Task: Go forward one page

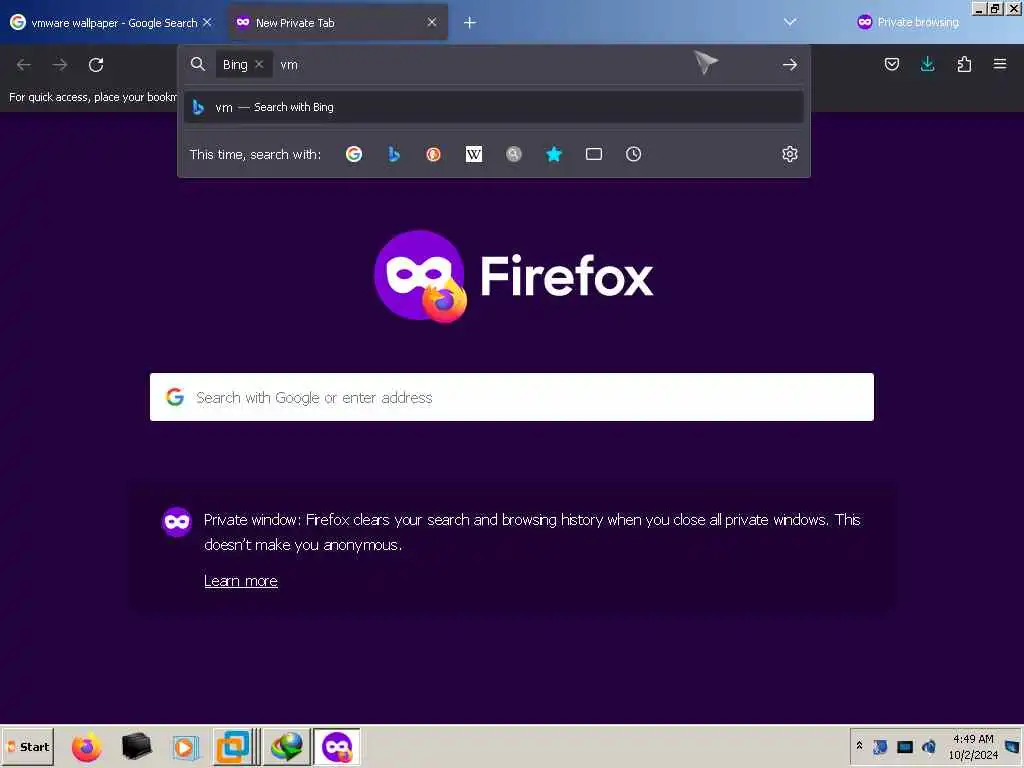Action: point(60,65)
